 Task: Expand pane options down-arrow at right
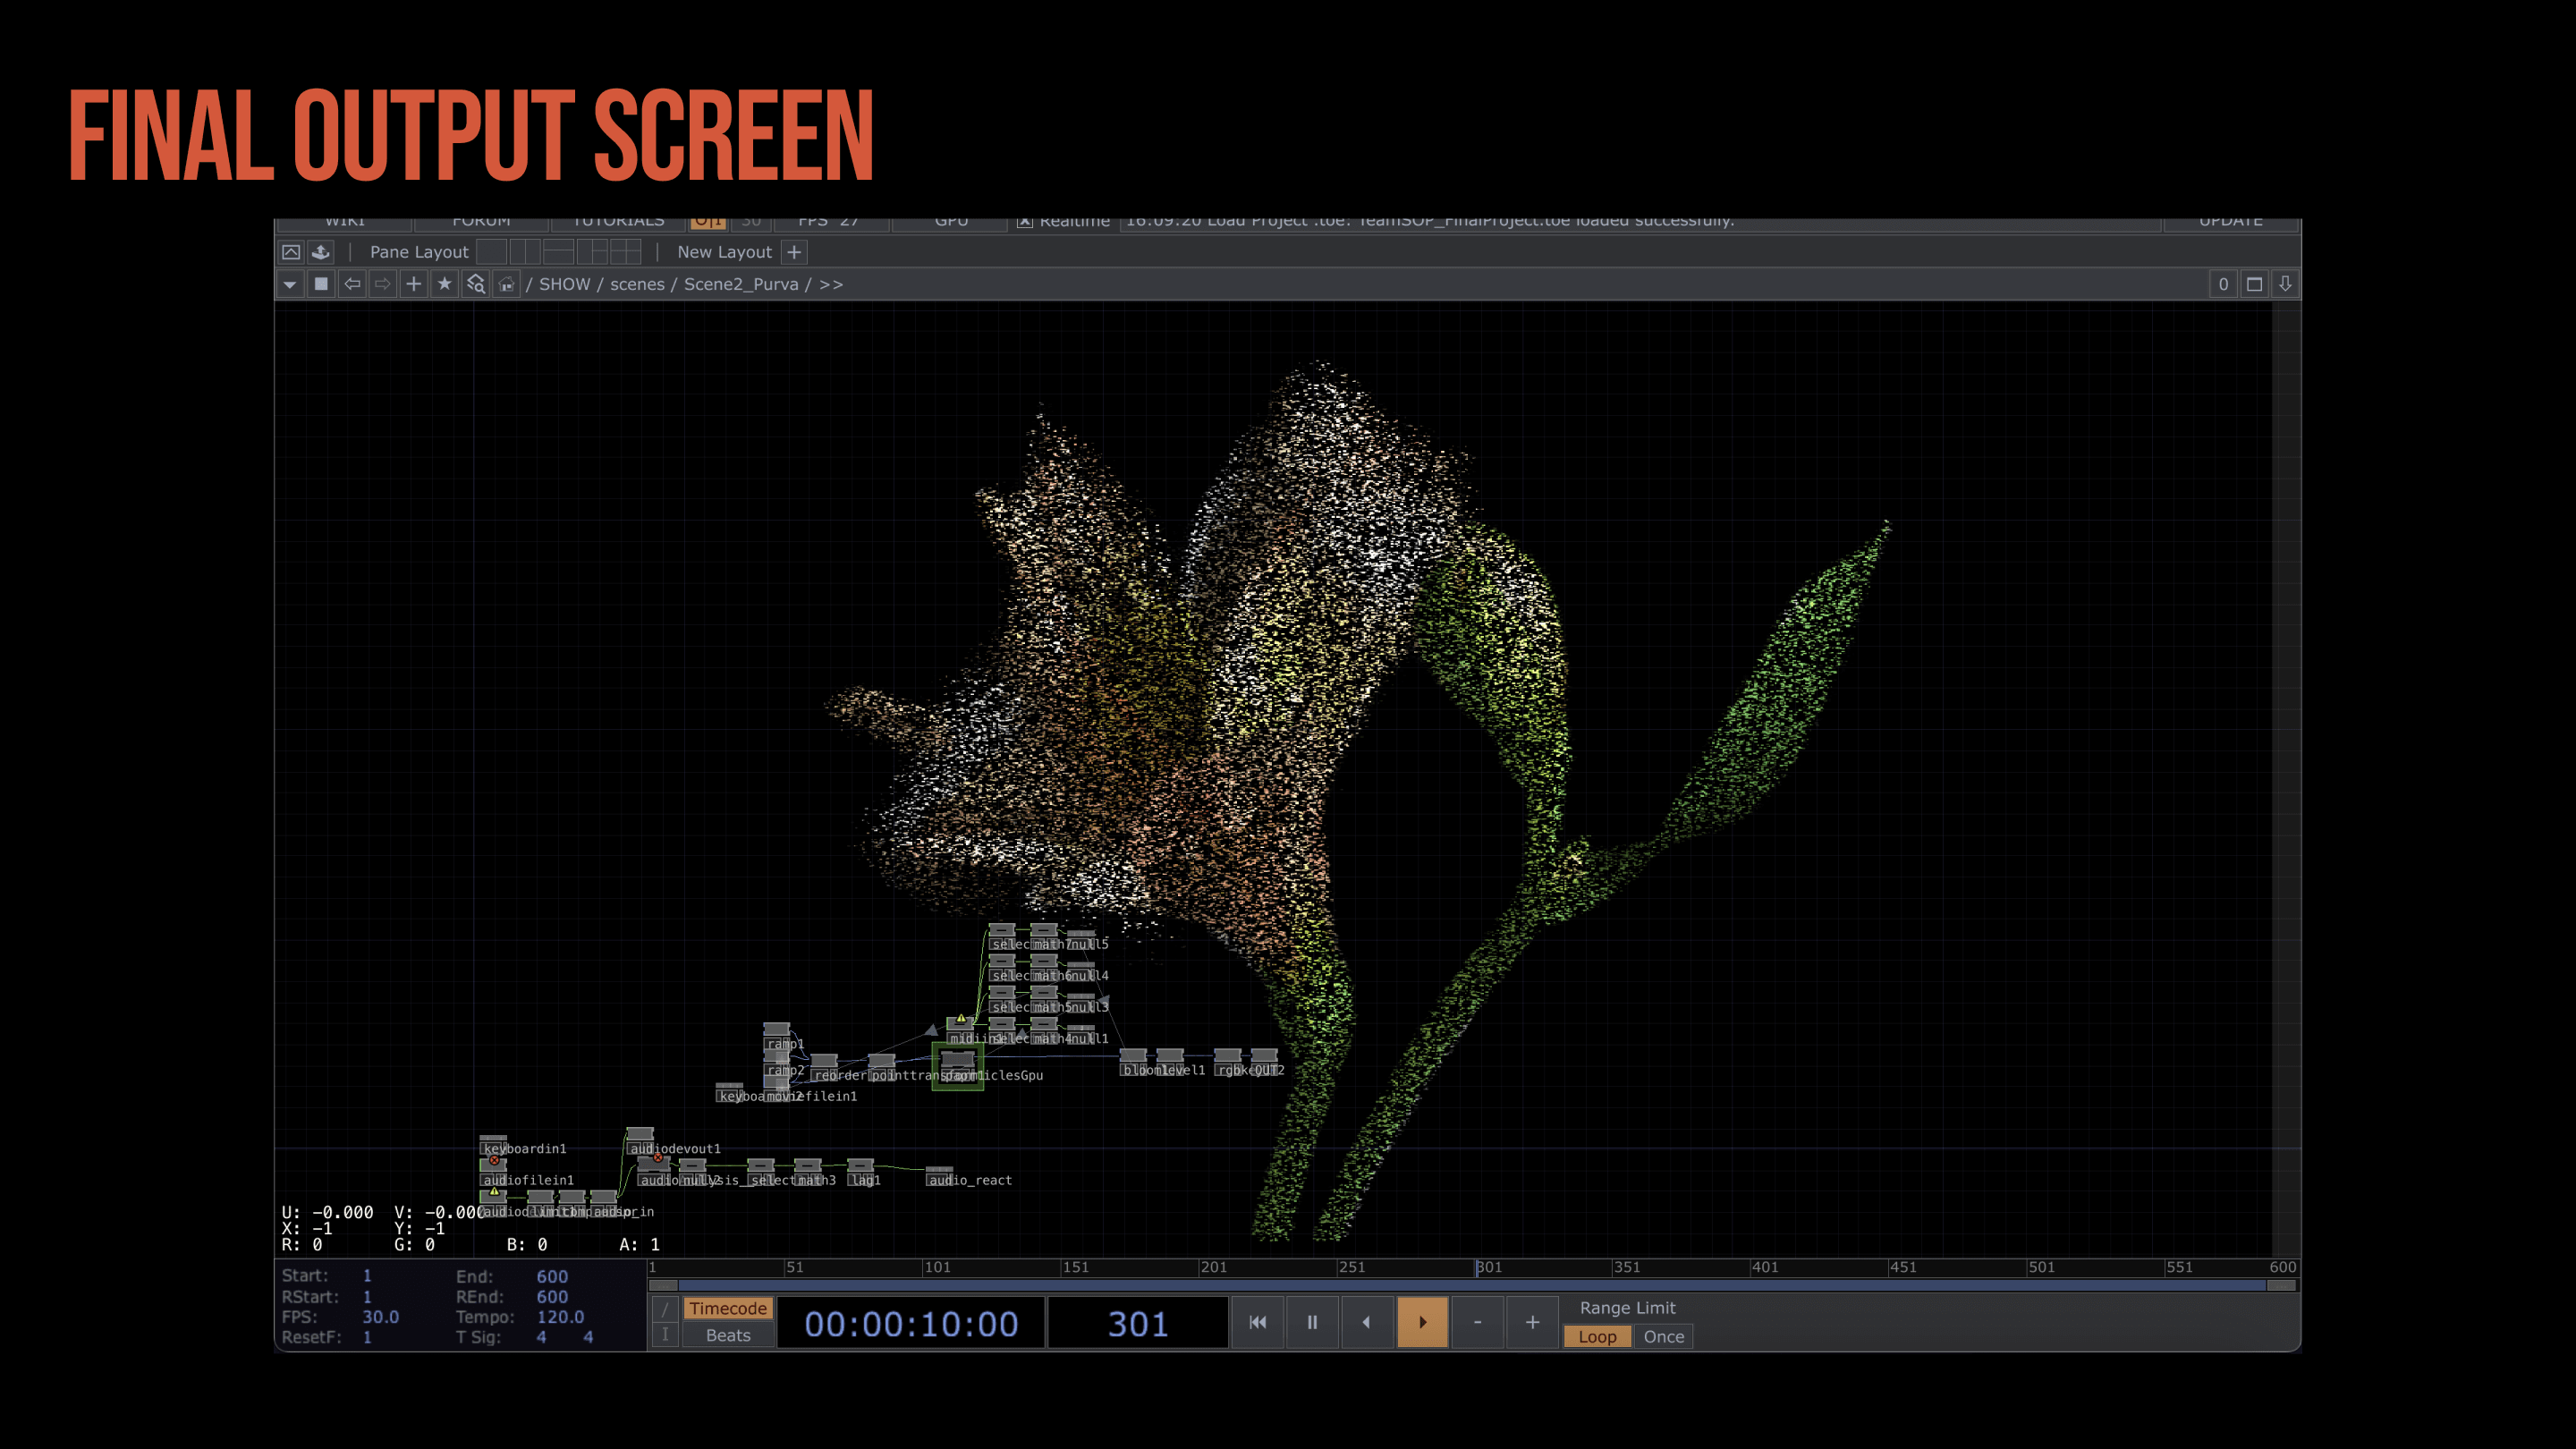tap(2285, 284)
